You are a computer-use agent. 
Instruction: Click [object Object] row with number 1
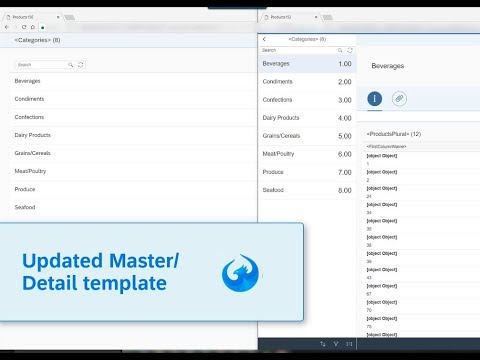pos(422,160)
